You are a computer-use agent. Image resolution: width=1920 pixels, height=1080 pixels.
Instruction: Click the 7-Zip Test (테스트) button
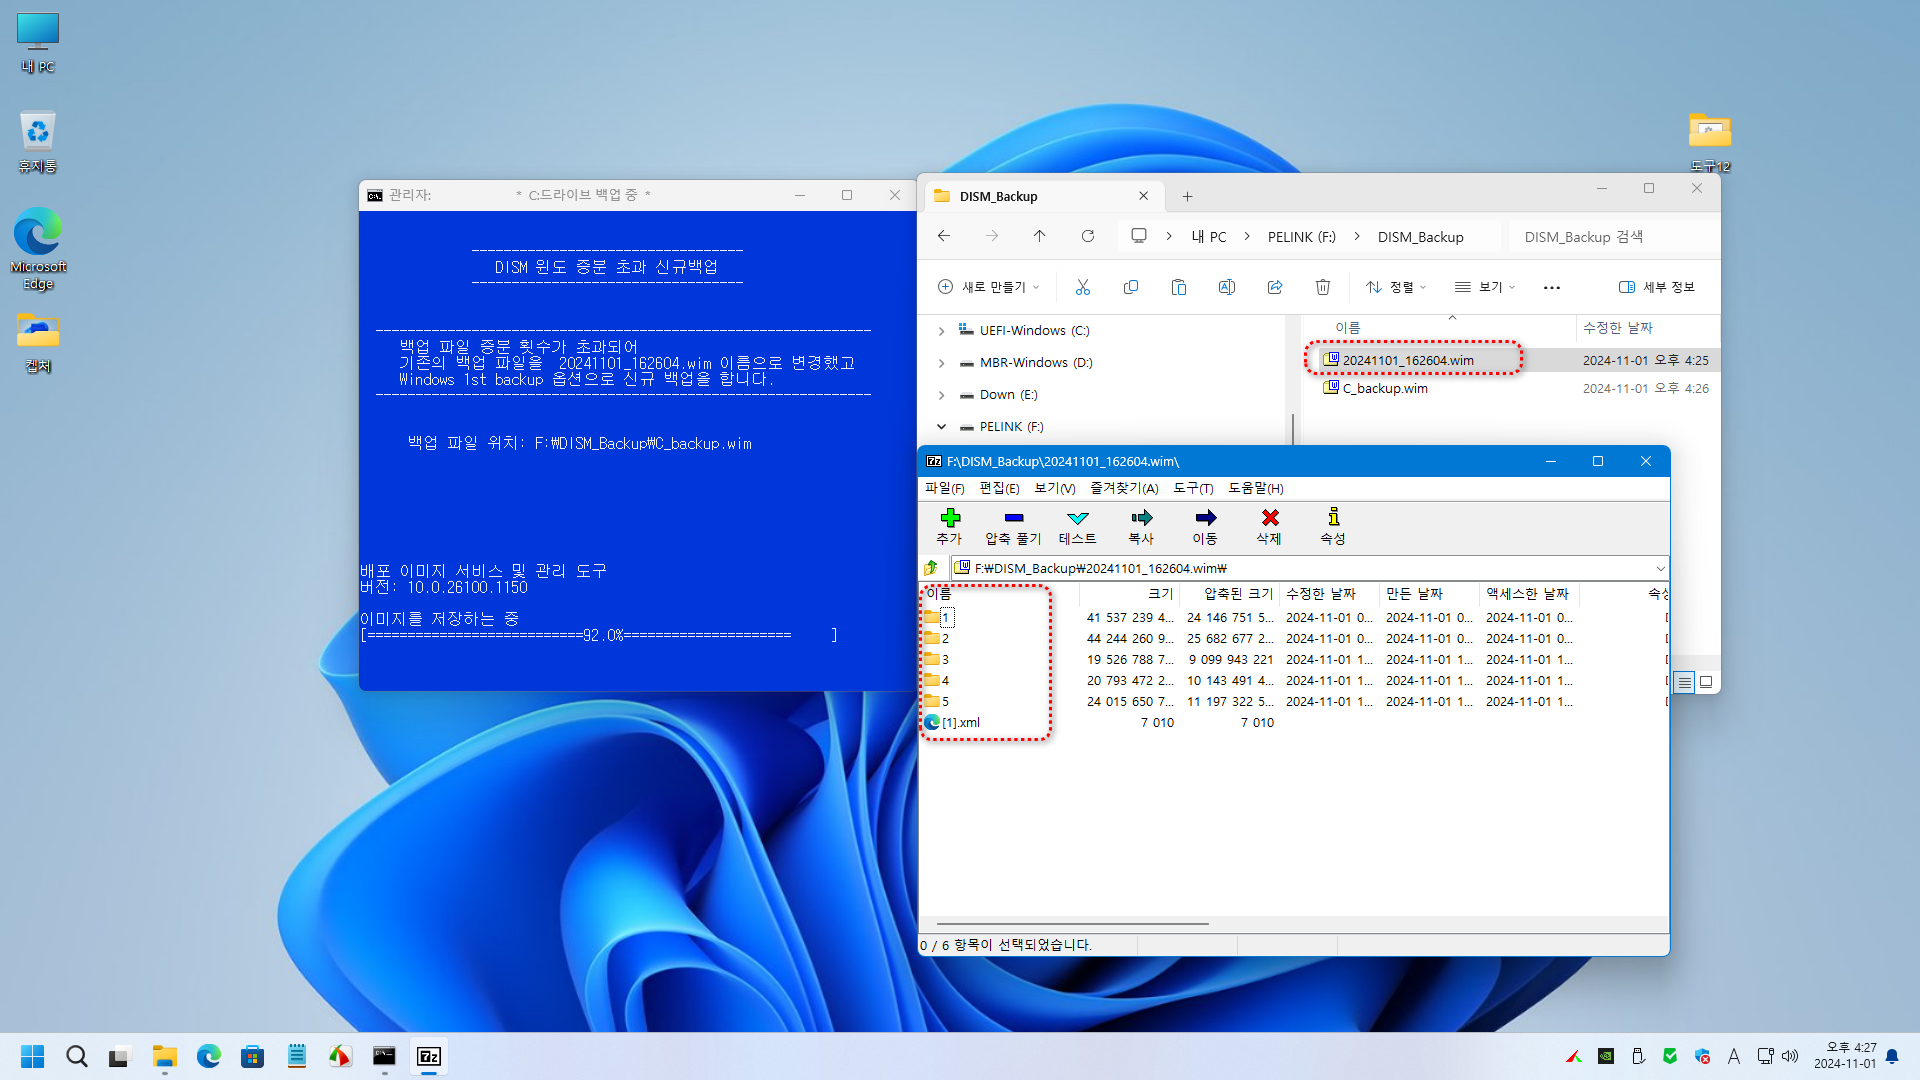[x=1077, y=526]
